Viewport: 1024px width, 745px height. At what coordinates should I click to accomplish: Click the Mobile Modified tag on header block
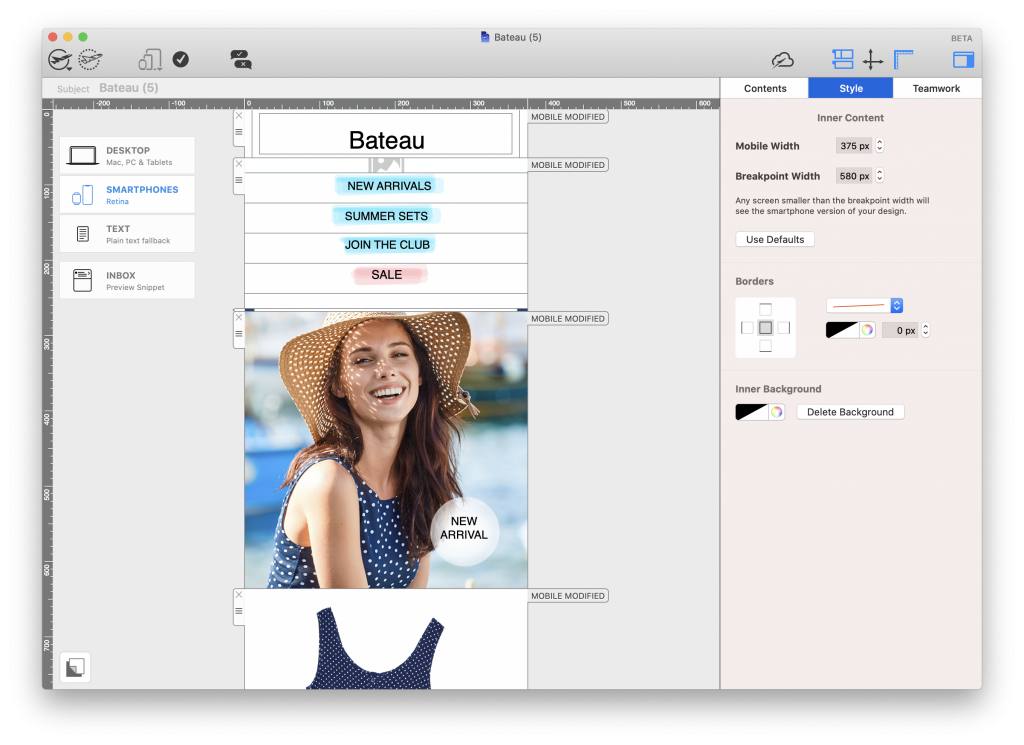pos(568,117)
